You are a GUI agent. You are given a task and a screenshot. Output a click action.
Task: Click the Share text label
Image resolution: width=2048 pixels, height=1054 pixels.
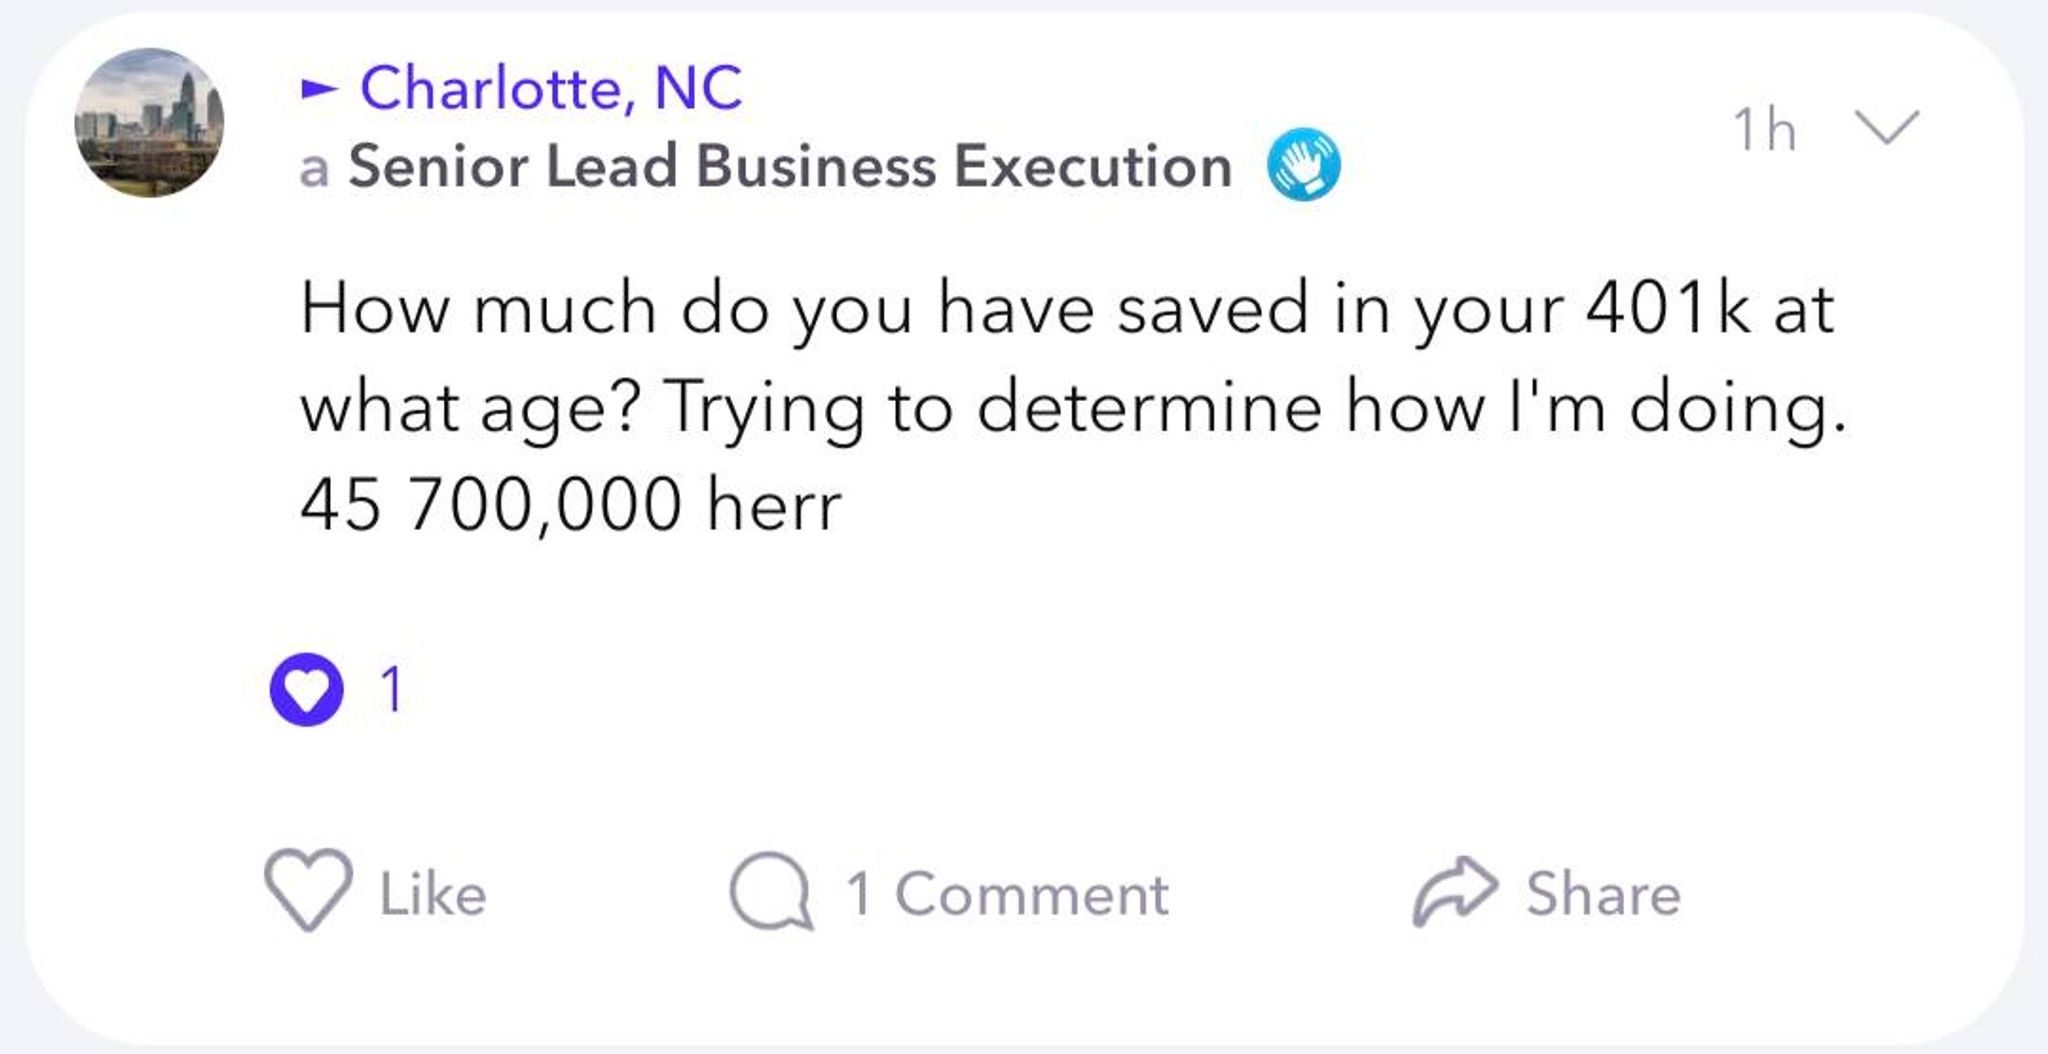click(x=1603, y=894)
